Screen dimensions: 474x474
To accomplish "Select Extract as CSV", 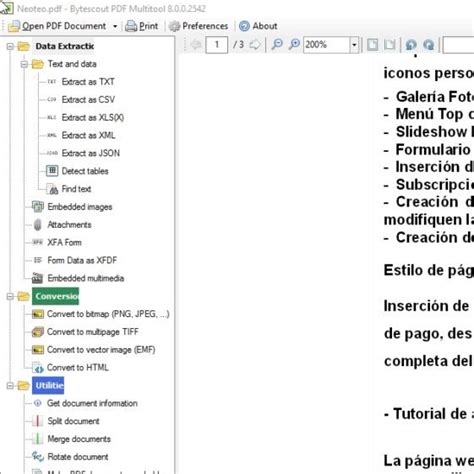I will point(88,100).
